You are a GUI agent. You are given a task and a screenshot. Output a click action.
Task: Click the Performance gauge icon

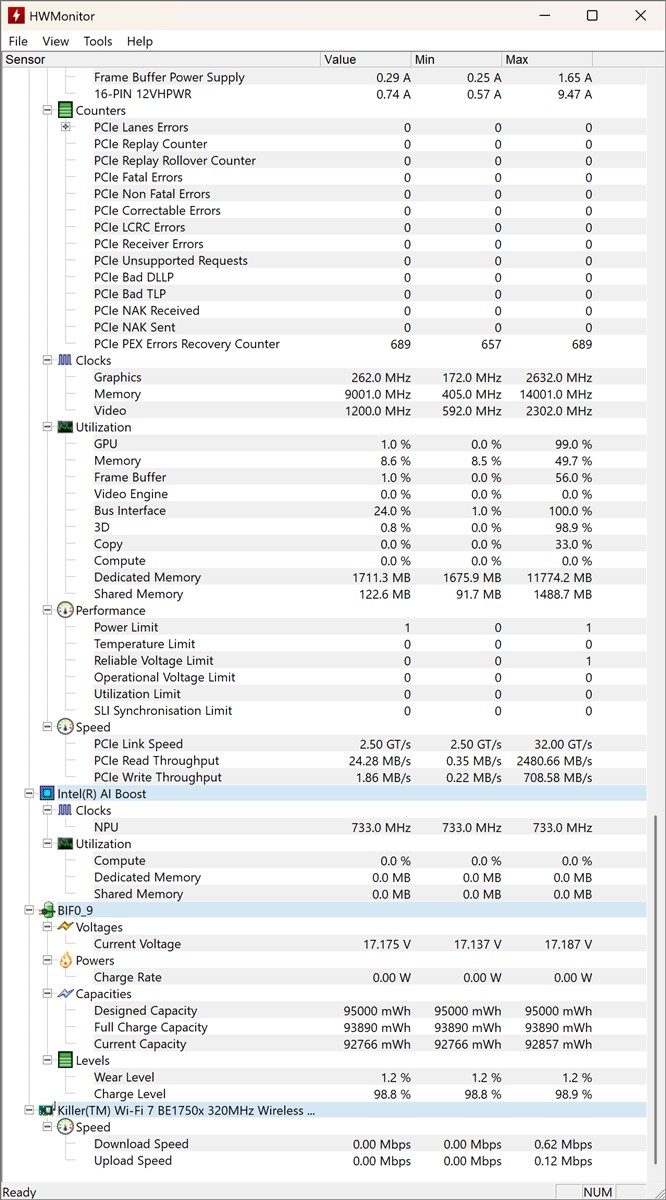(x=65, y=611)
